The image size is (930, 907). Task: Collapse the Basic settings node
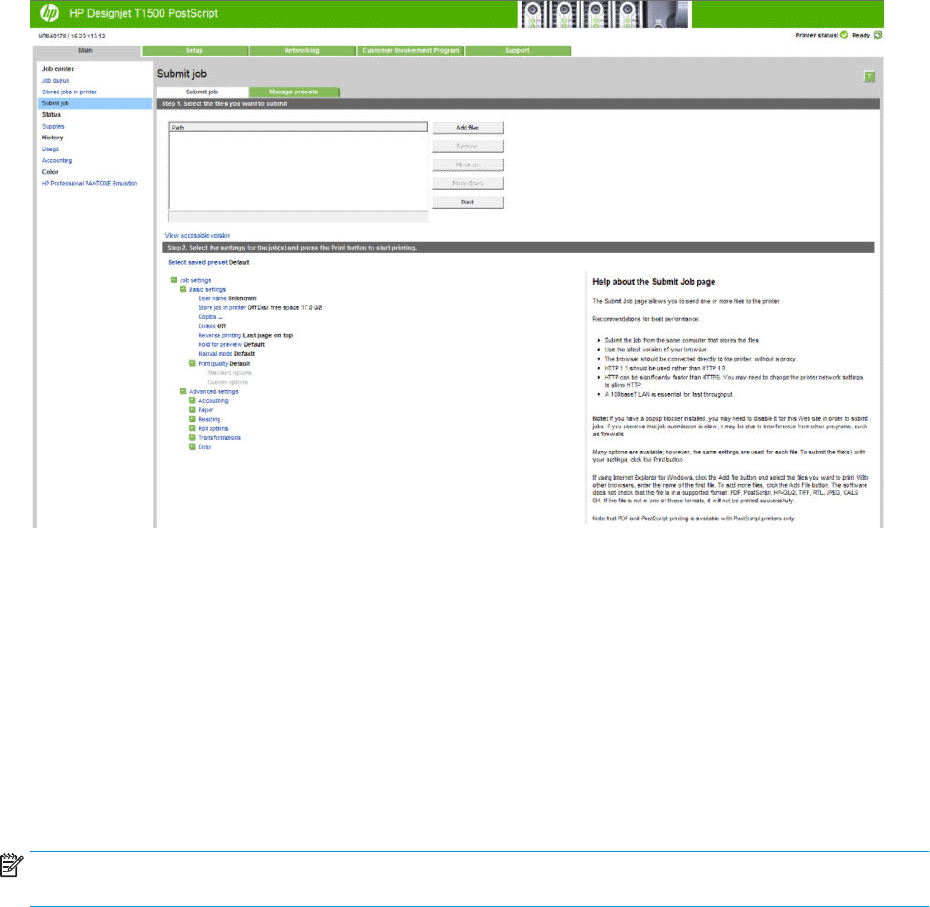[x=183, y=289]
